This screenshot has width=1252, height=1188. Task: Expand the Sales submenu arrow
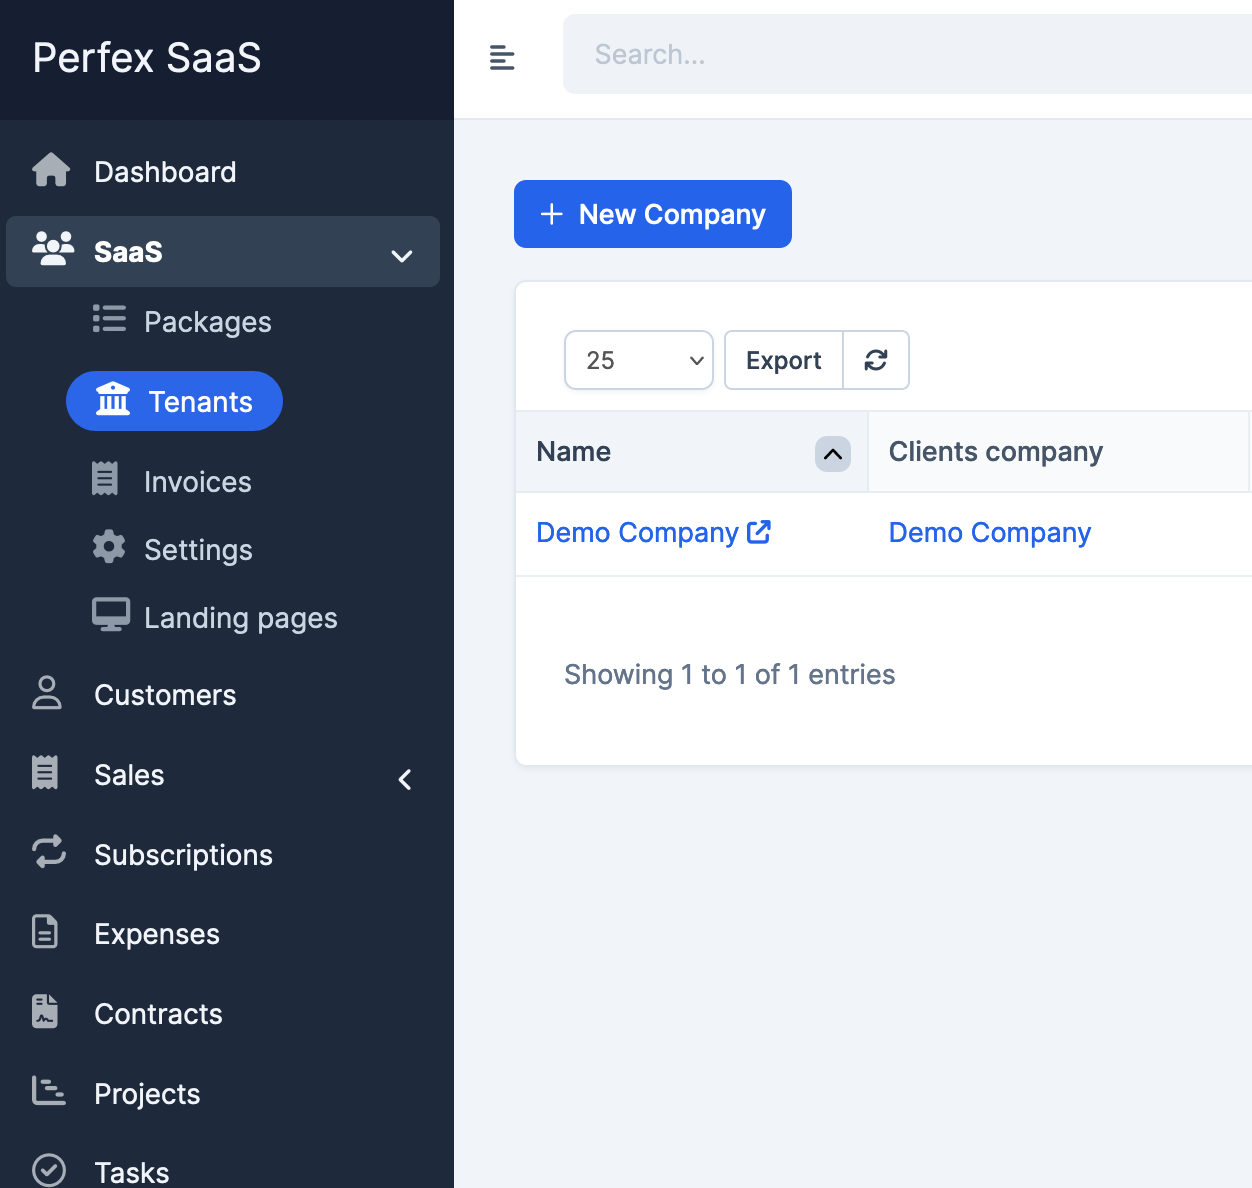pos(405,780)
